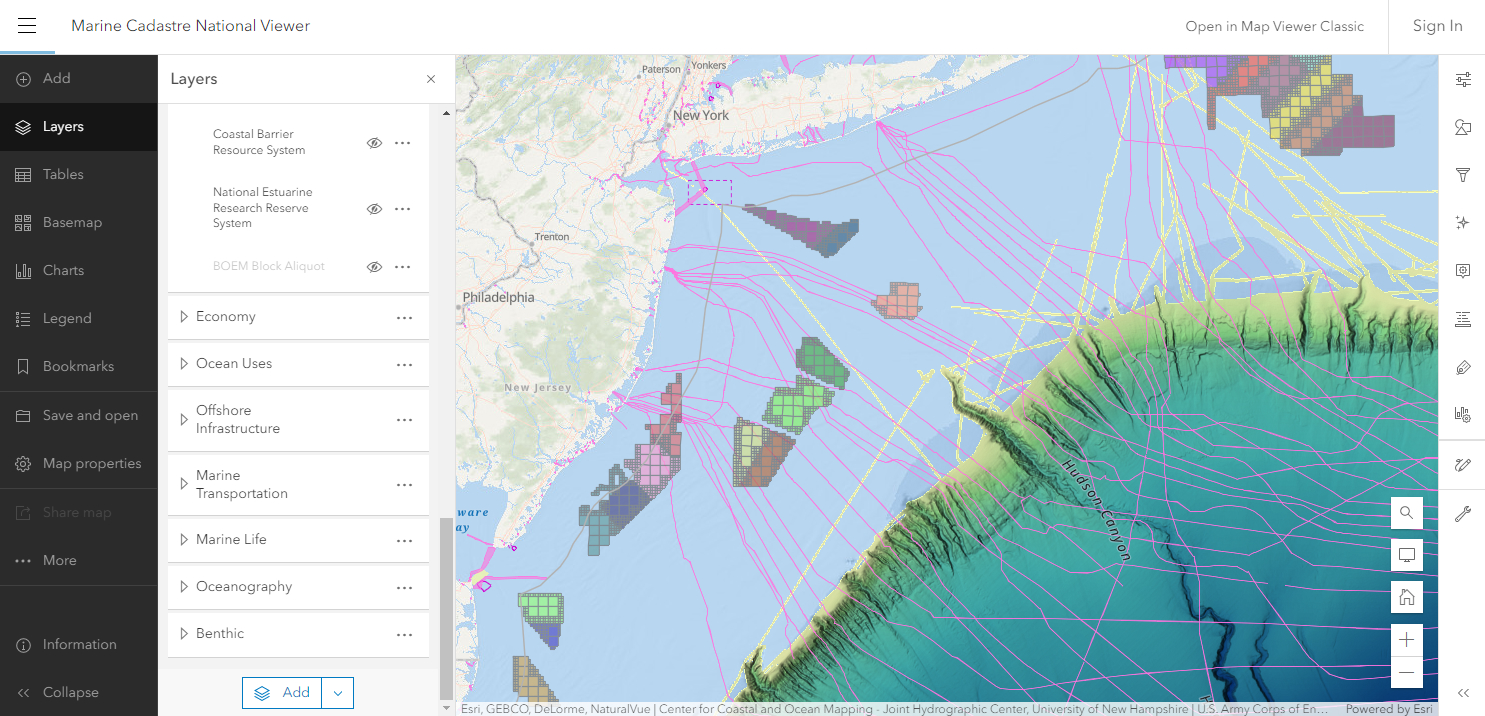Open Tables in the left sidebar
The image size is (1485, 716).
(78, 175)
